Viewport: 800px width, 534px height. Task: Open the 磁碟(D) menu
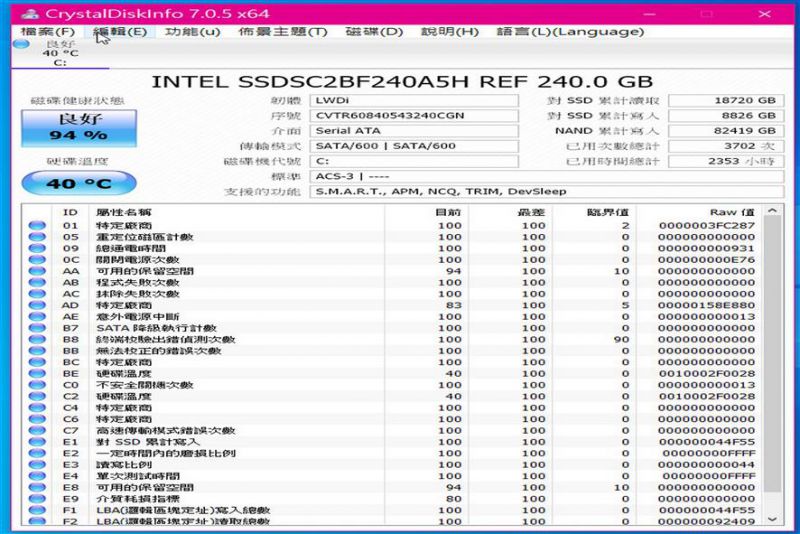pos(374,32)
